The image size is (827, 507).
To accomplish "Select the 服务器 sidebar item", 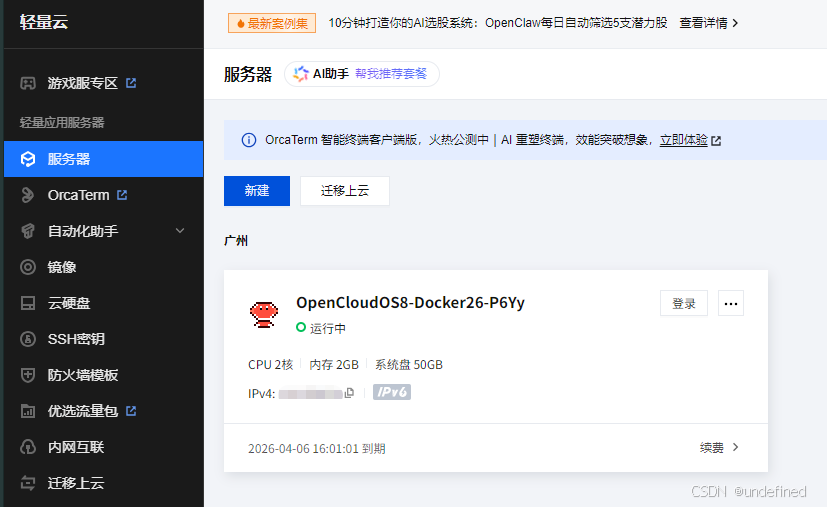I will [103, 159].
